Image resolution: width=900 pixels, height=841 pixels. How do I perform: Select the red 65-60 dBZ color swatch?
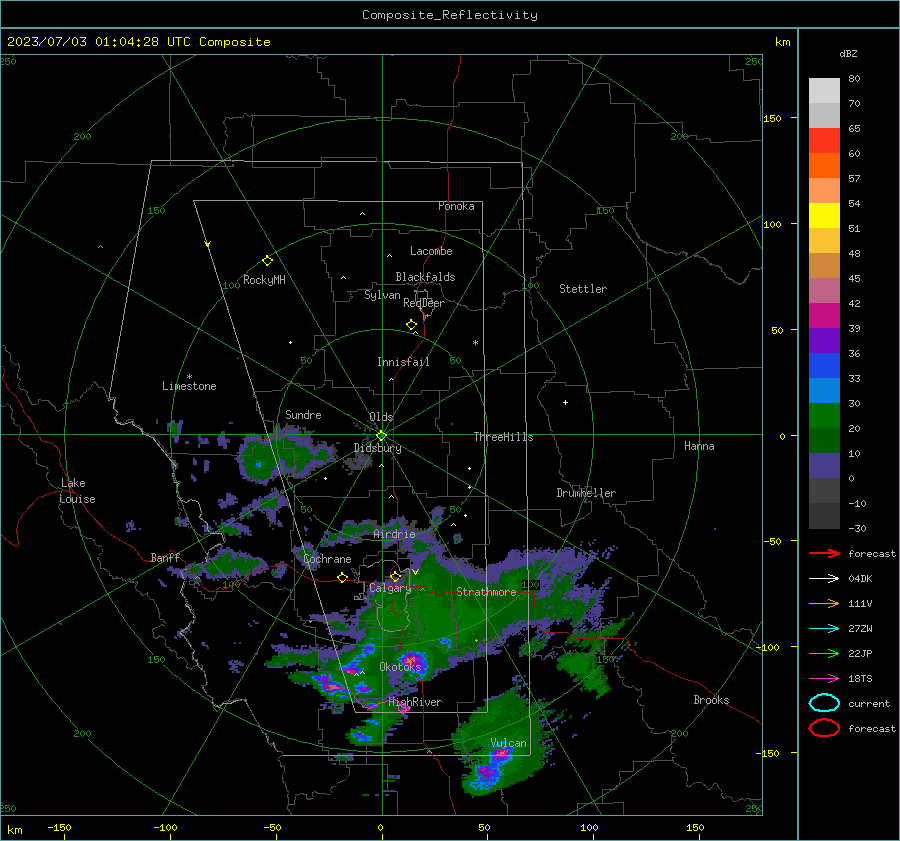click(824, 141)
